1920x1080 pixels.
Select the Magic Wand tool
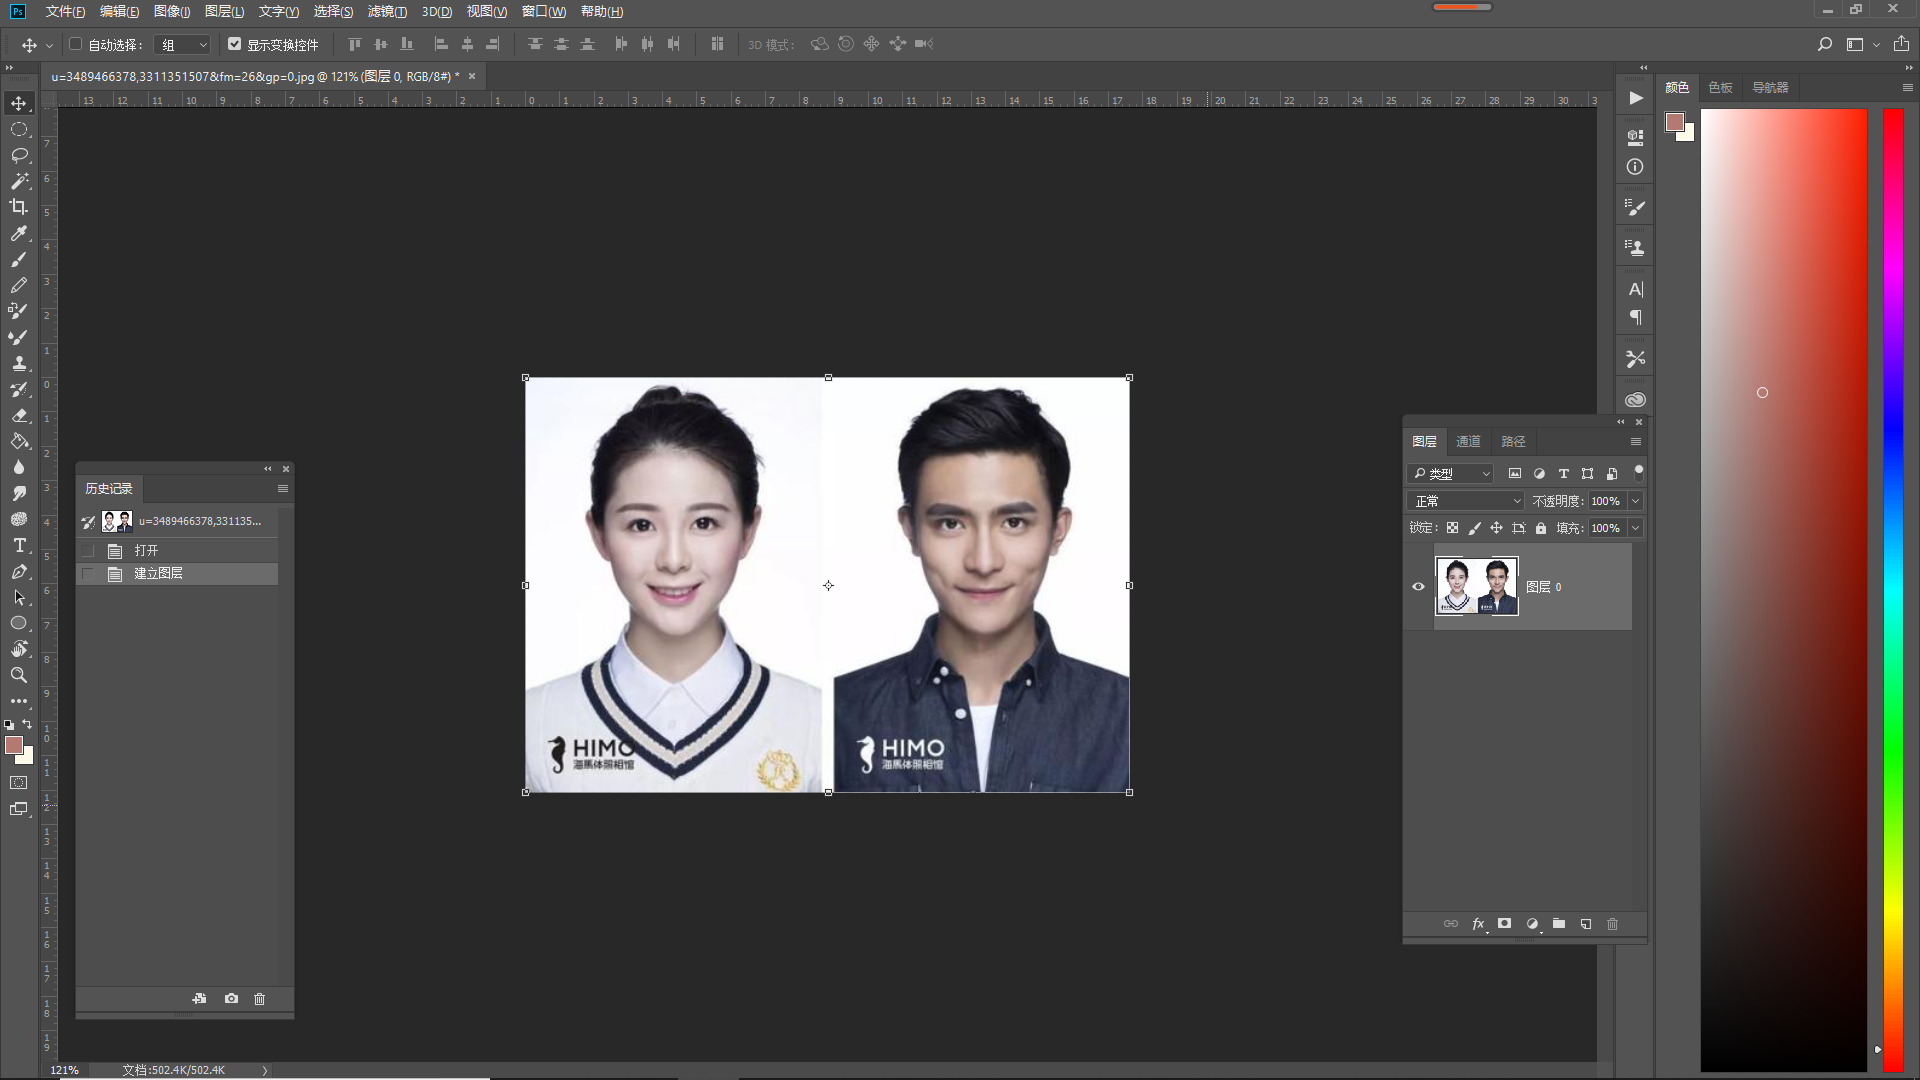pyautogui.click(x=19, y=181)
